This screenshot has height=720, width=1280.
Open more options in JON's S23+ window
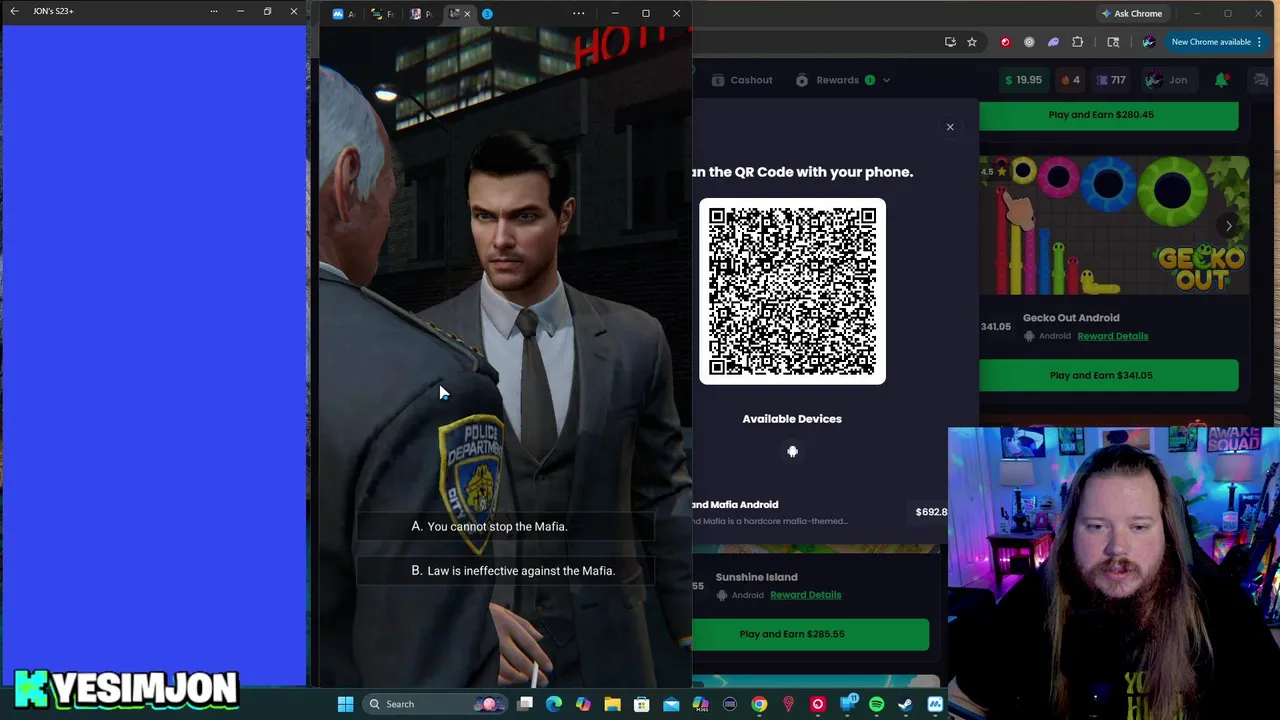(x=213, y=11)
